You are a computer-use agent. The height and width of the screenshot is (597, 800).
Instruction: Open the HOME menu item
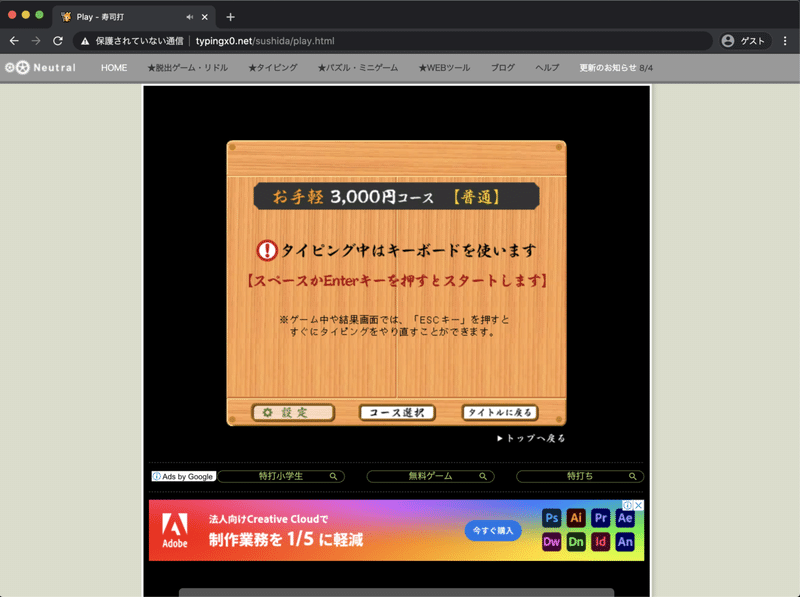coord(114,68)
